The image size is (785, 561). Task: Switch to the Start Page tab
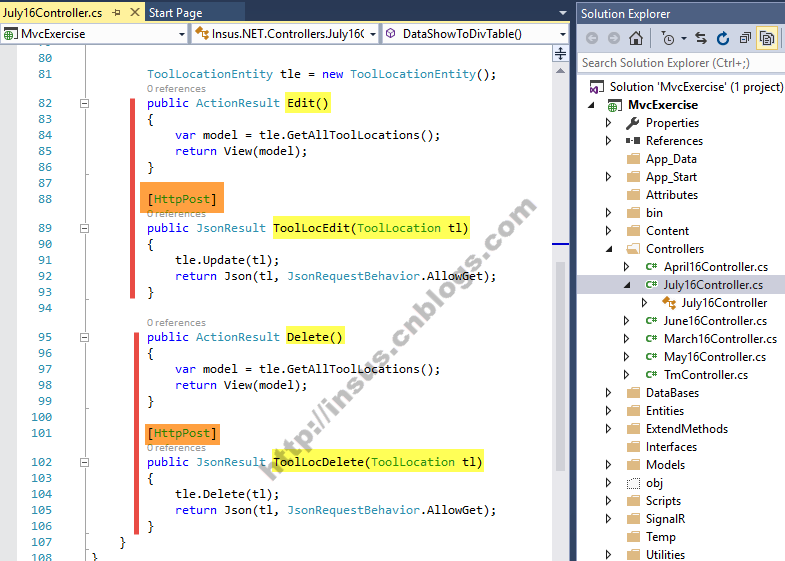[x=176, y=13]
